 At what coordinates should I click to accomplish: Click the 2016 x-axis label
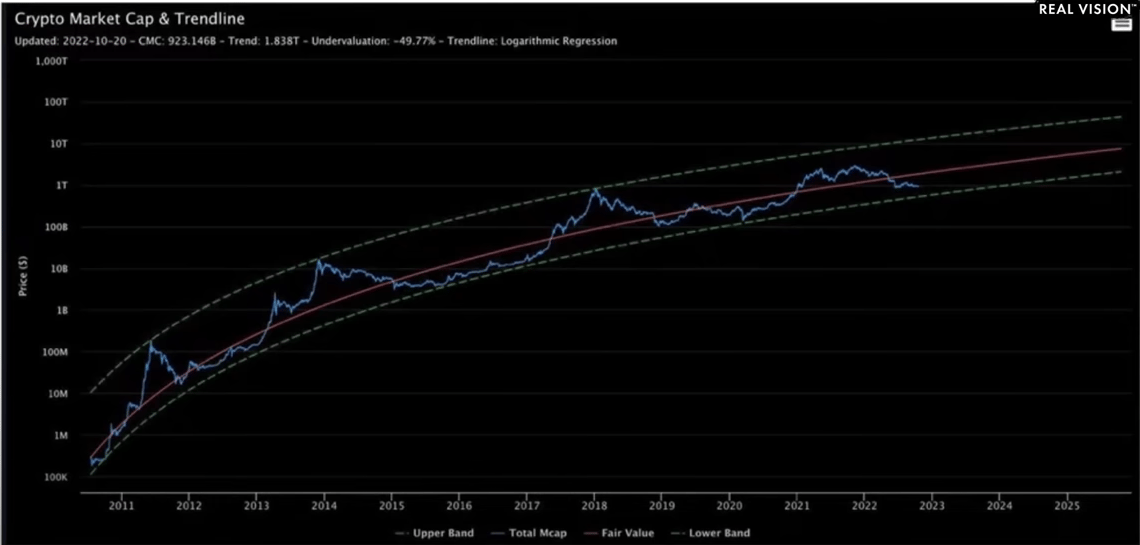click(459, 504)
